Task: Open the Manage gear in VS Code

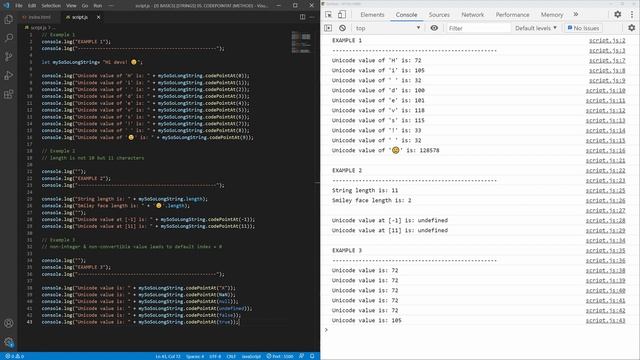Action: pos(9,342)
